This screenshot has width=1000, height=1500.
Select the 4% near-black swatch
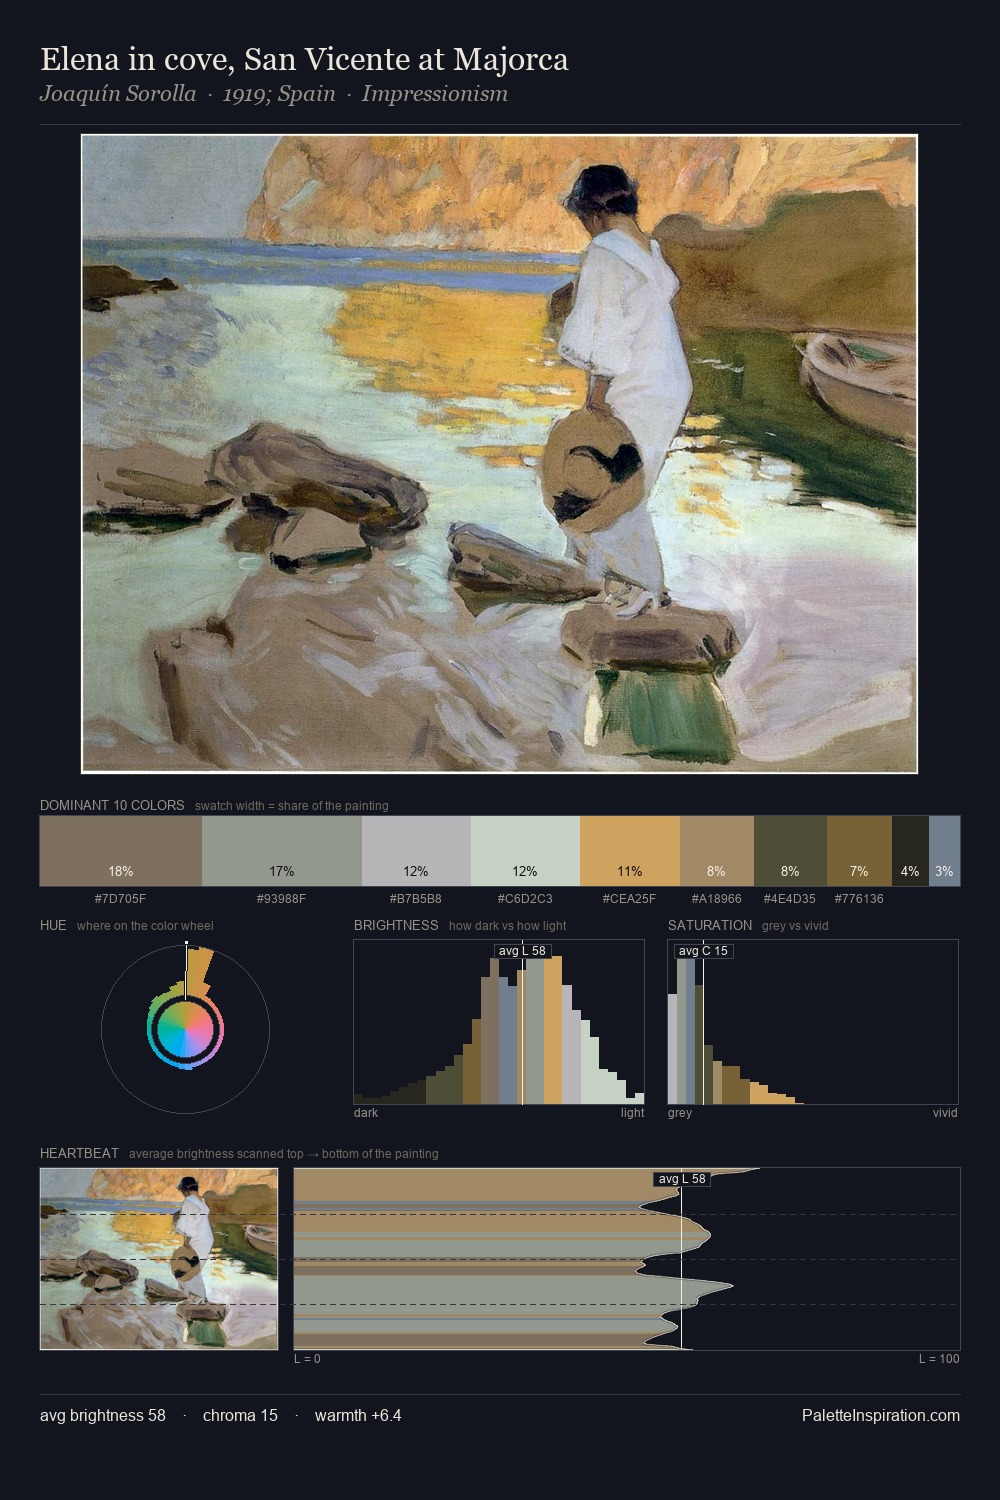point(910,851)
